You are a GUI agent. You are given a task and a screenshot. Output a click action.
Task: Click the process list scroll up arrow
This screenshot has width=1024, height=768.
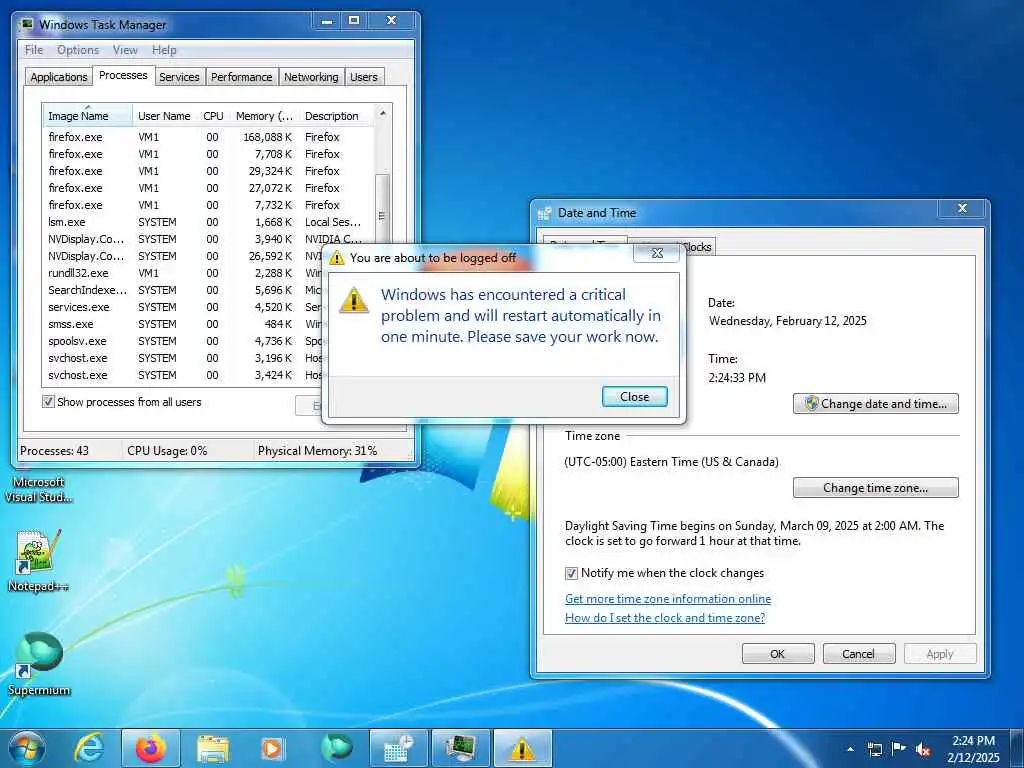(383, 113)
